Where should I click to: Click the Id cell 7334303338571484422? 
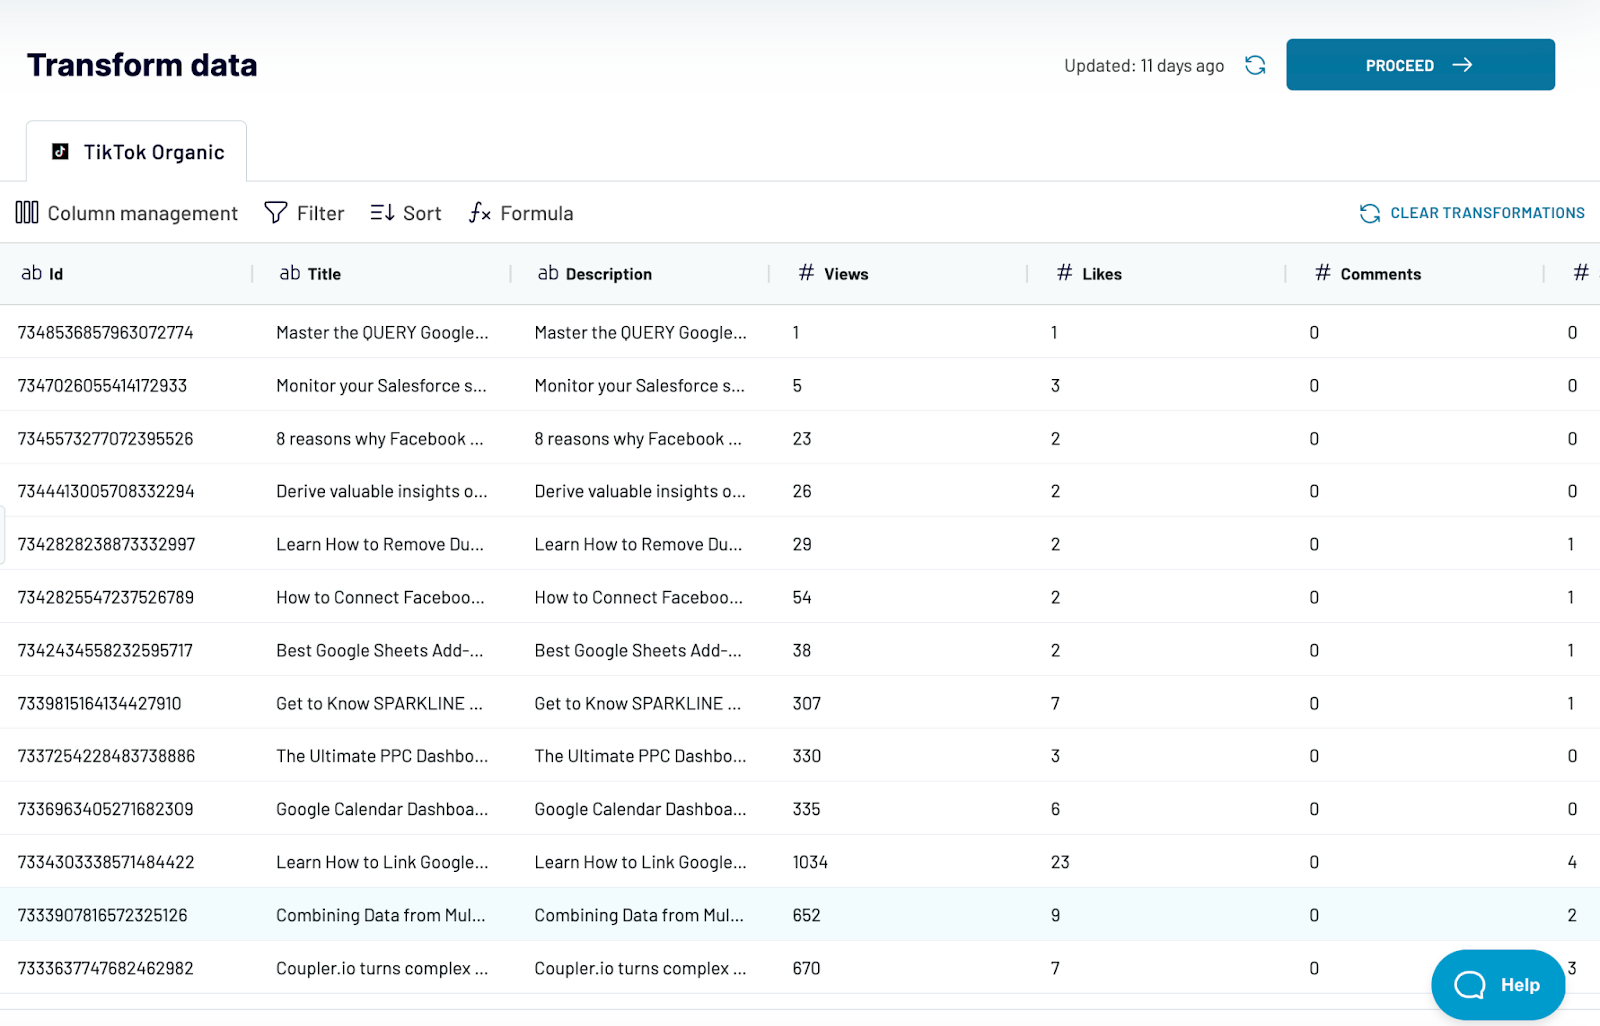click(106, 862)
